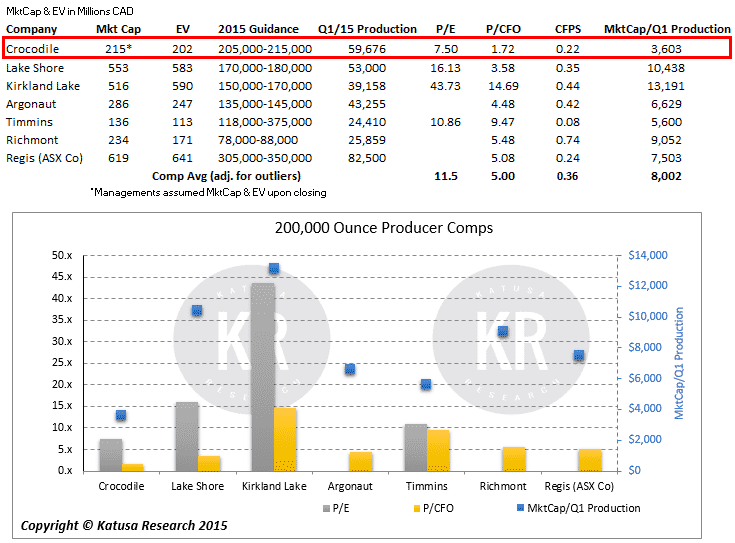Image resolution: width=735 pixels, height=543 pixels.
Task: Select the 2015 Guidance column header
Action: point(258,29)
